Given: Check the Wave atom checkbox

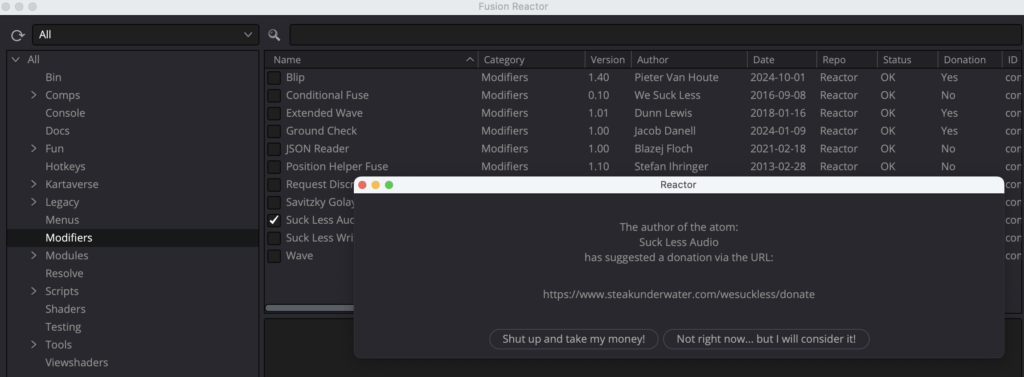Looking at the screenshot, I should point(274,256).
